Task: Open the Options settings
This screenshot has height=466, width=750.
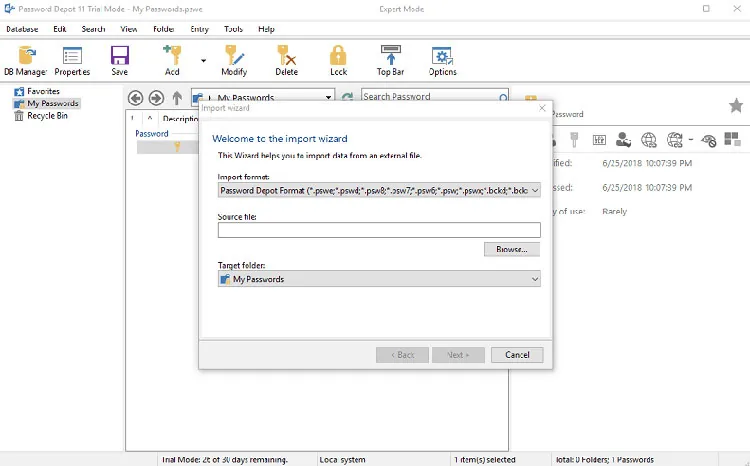Action: (442, 61)
